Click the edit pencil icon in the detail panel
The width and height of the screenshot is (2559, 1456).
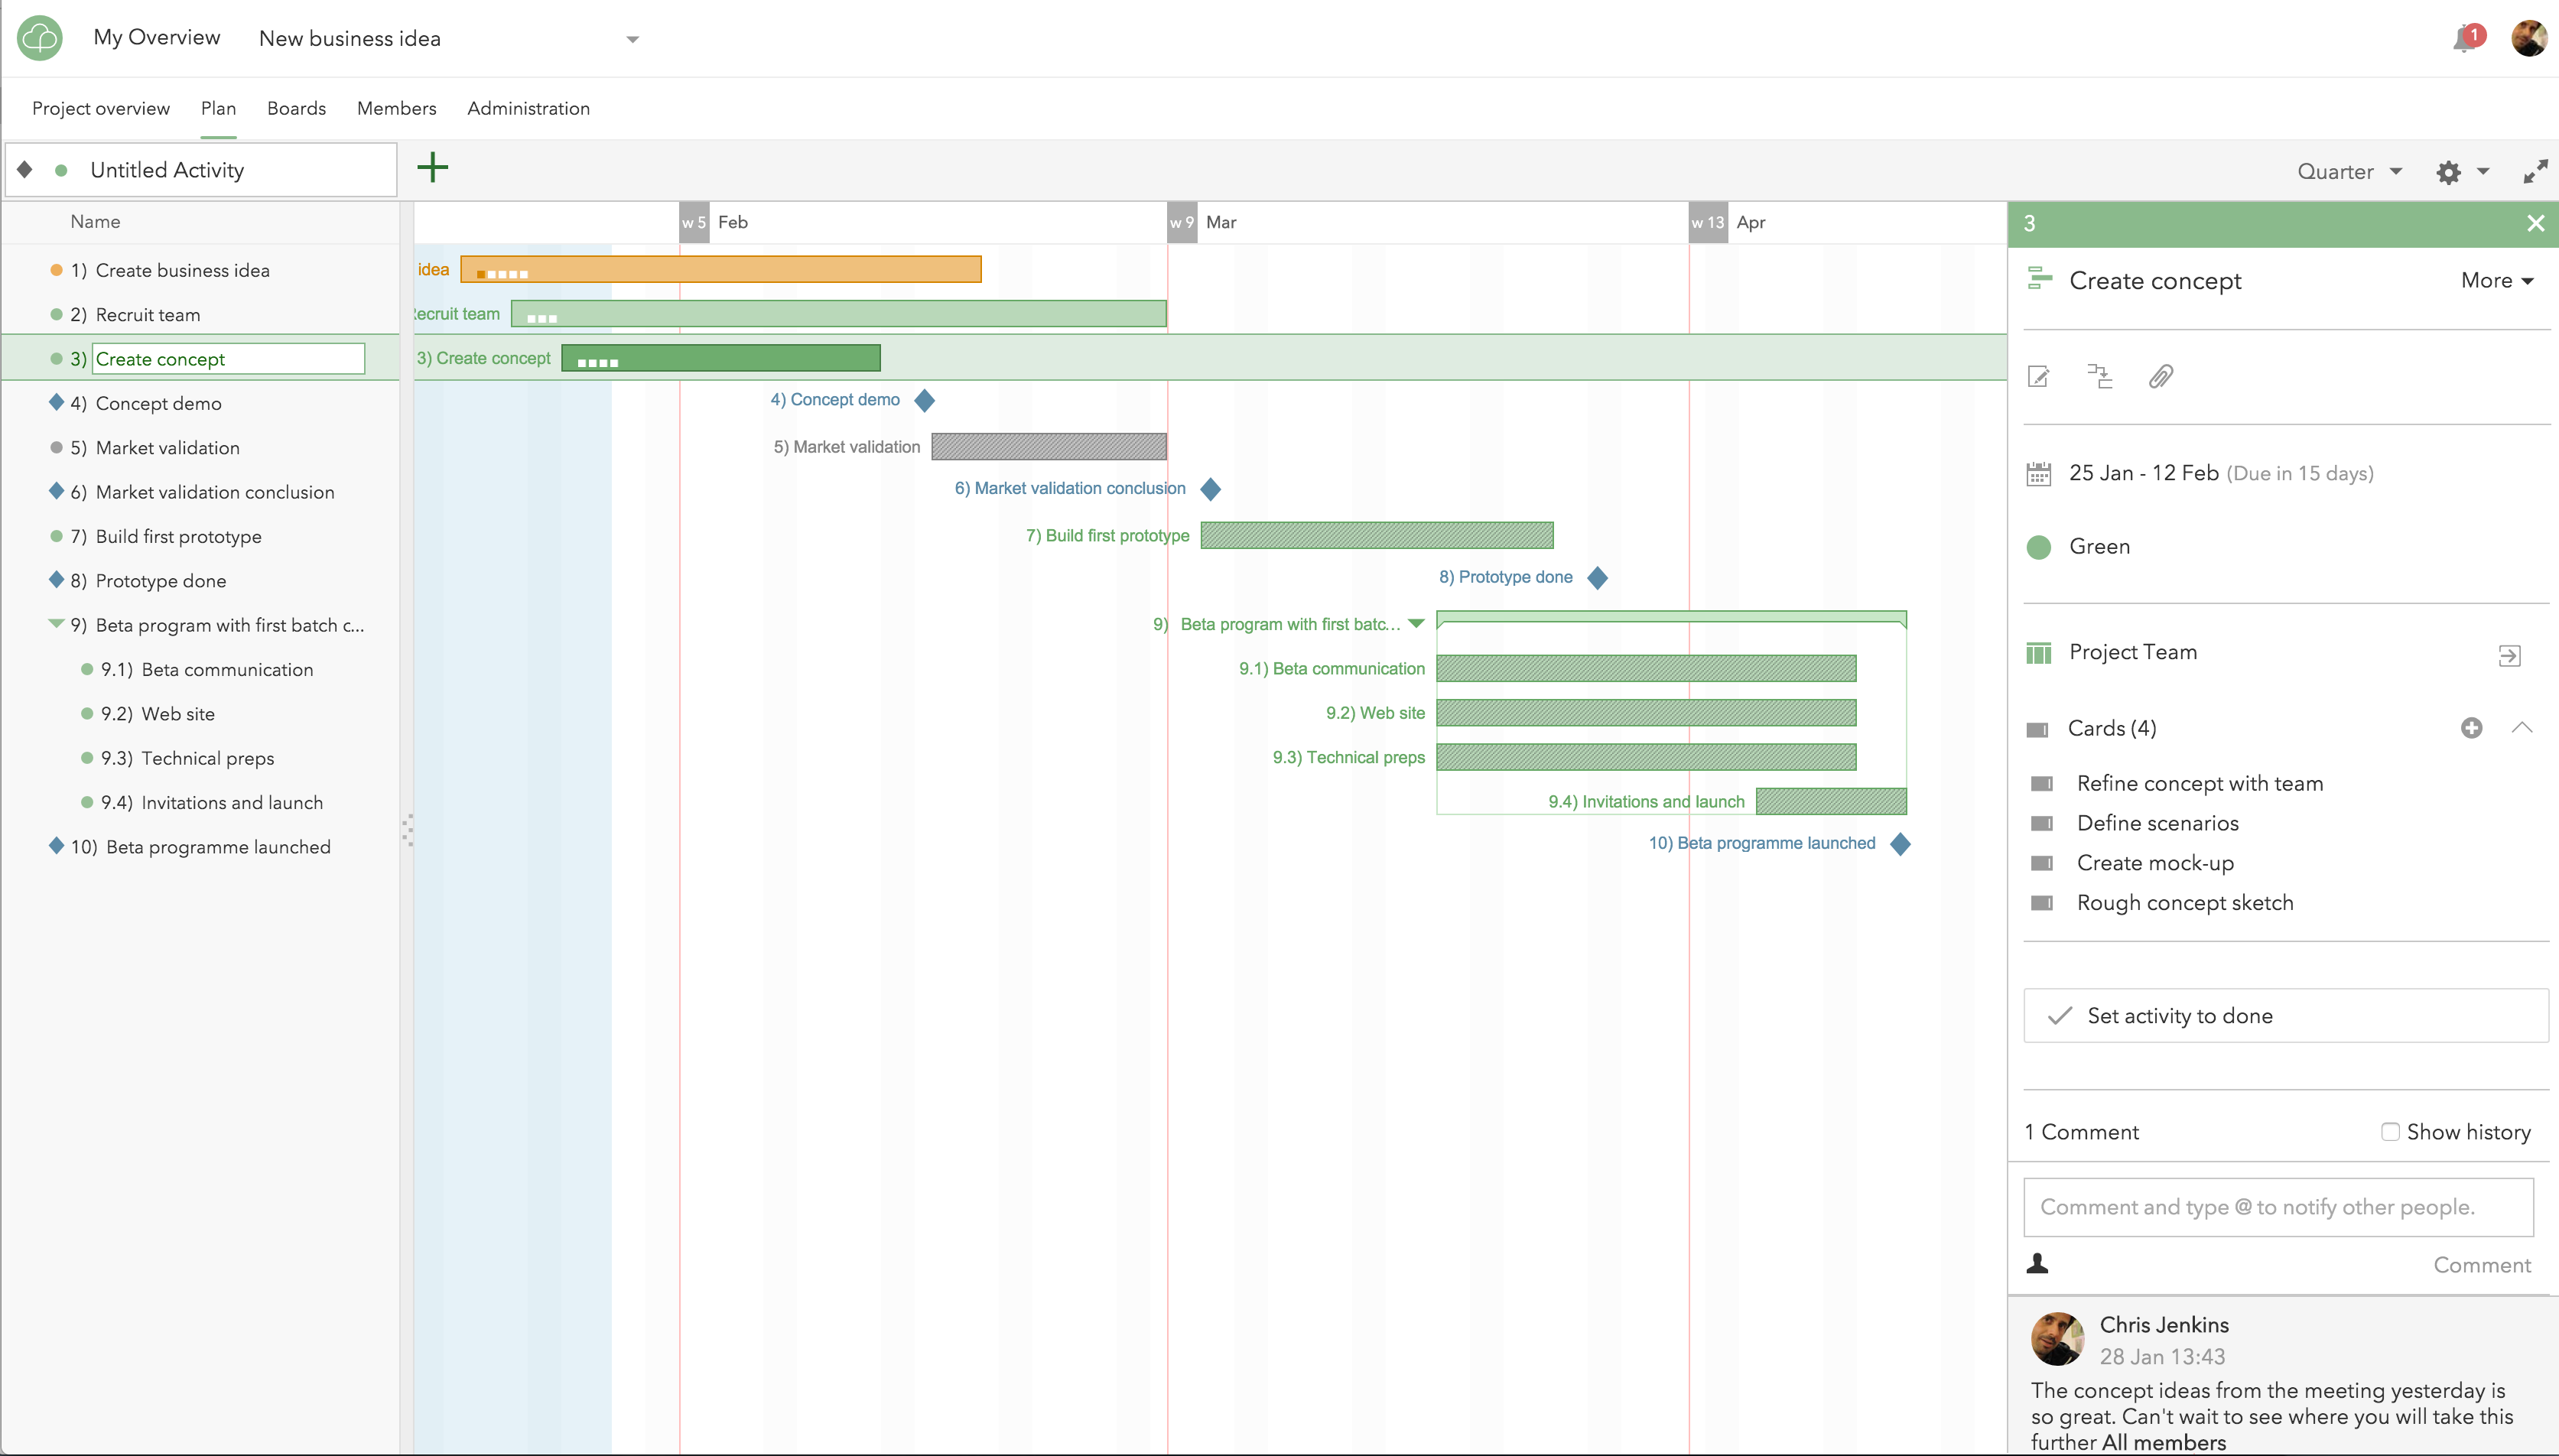[x=2038, y=377]
